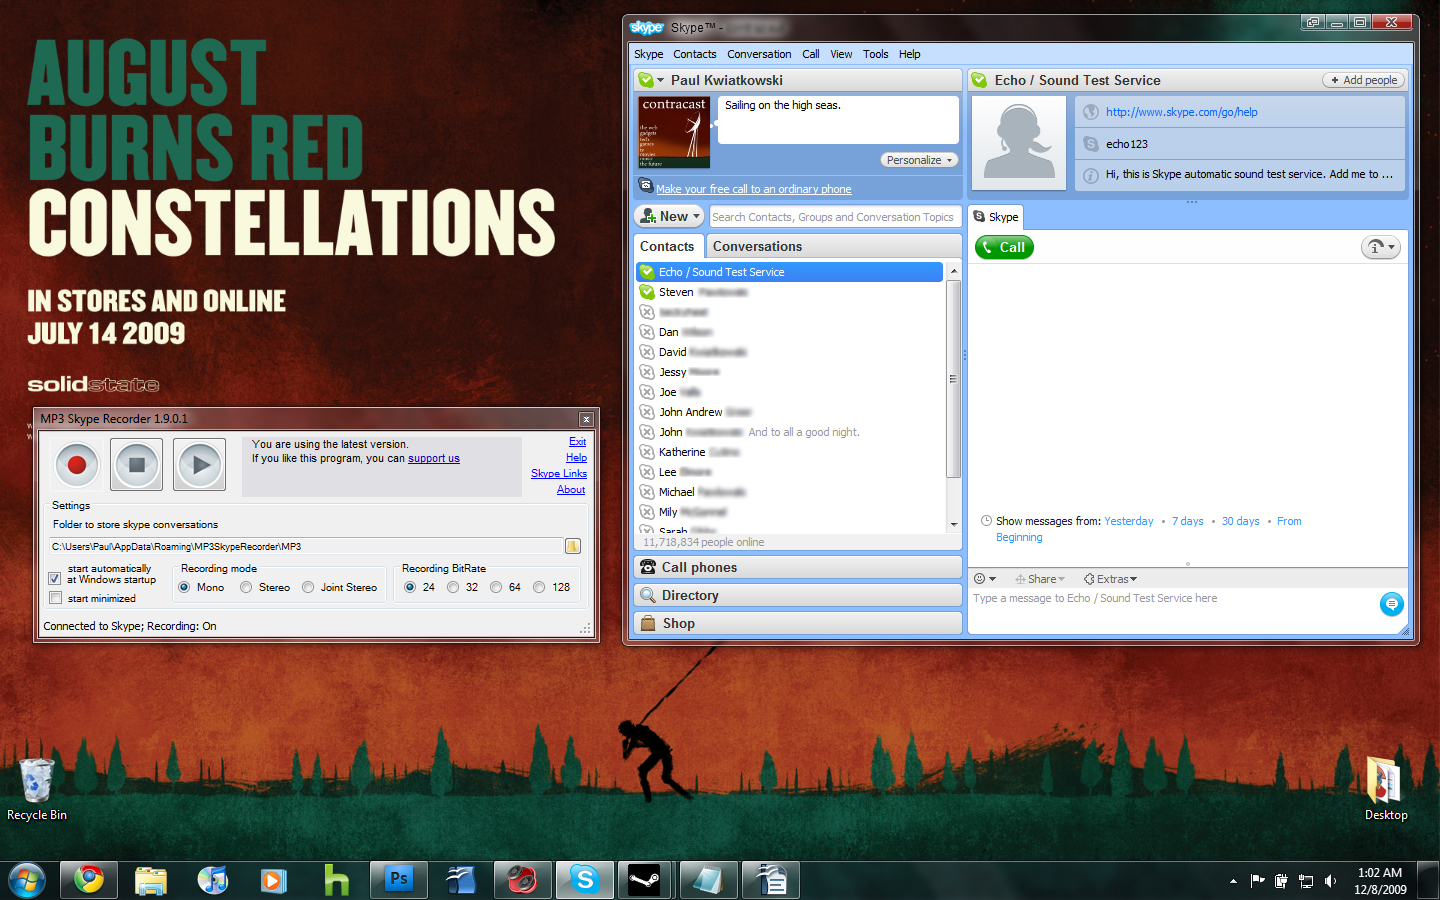1440x900 pixels.
Task: Stop recording in MP3 Skype Recorder
Action: pos(137,464)
